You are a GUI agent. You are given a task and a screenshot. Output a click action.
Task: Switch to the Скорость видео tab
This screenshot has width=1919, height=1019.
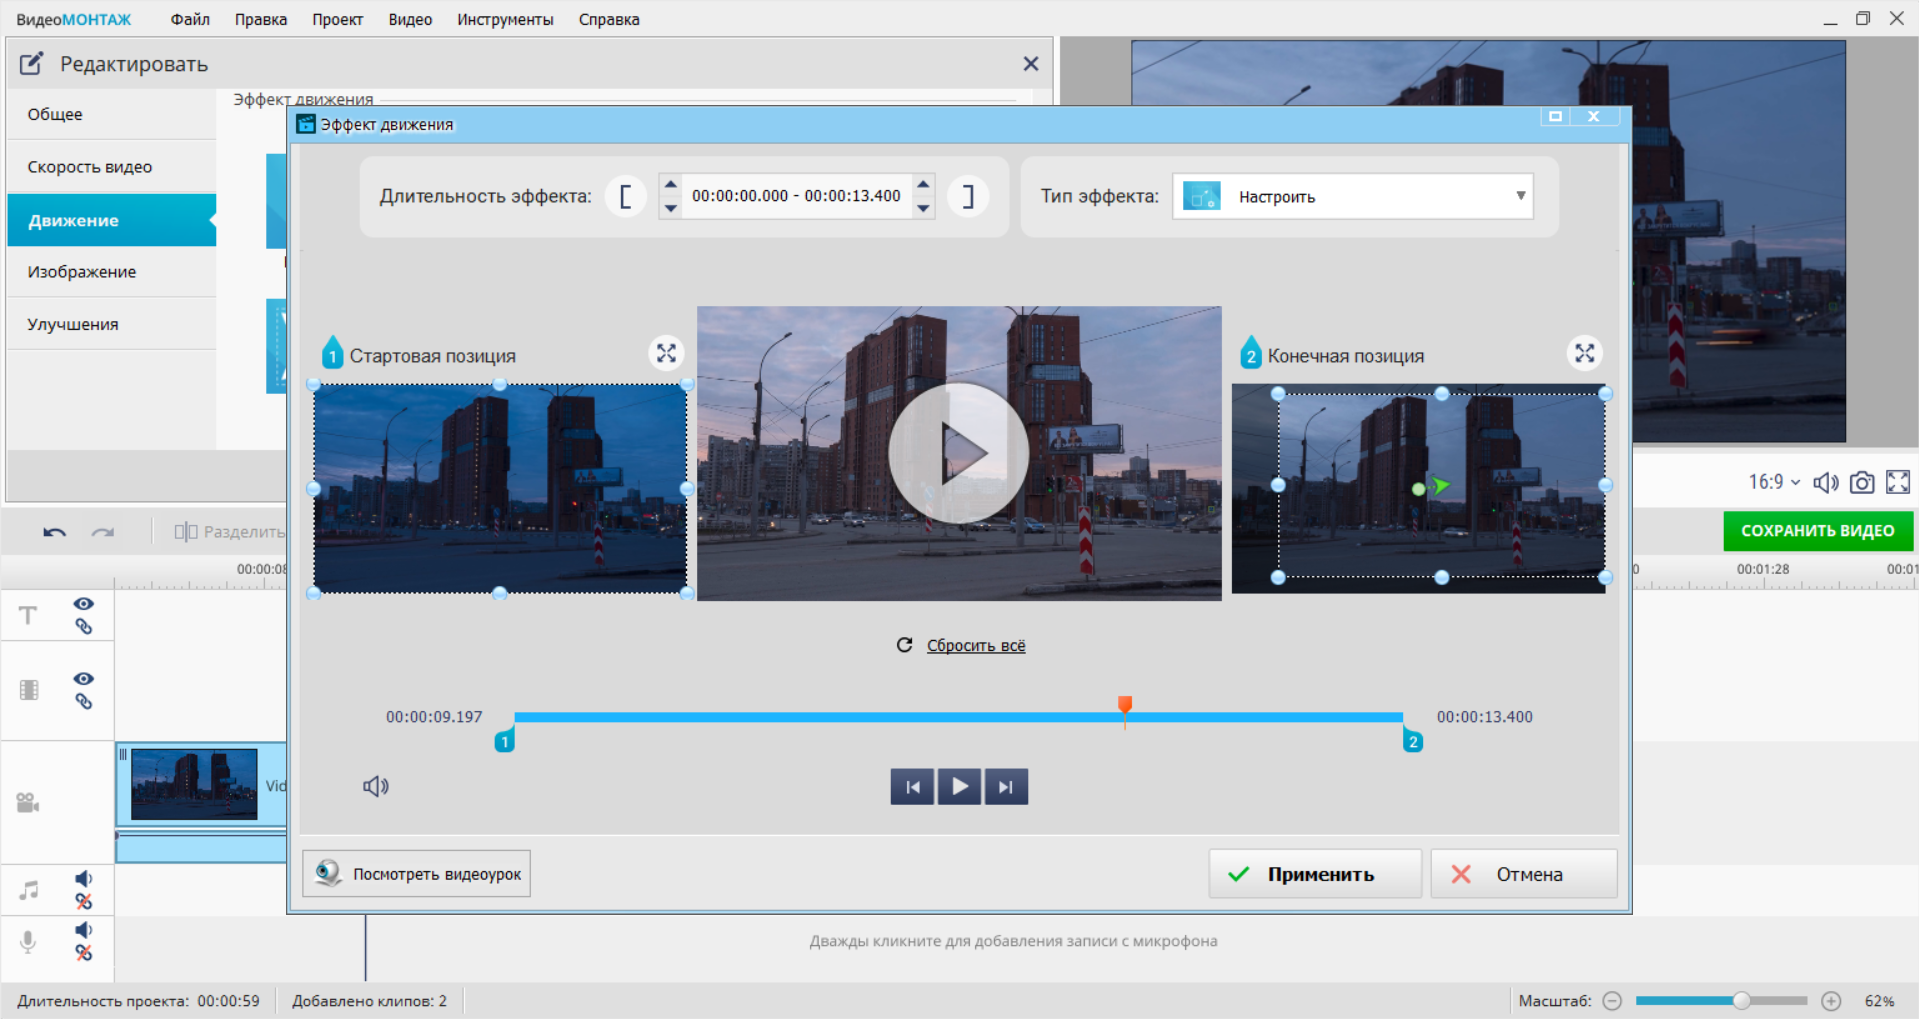tap(112, 167)
